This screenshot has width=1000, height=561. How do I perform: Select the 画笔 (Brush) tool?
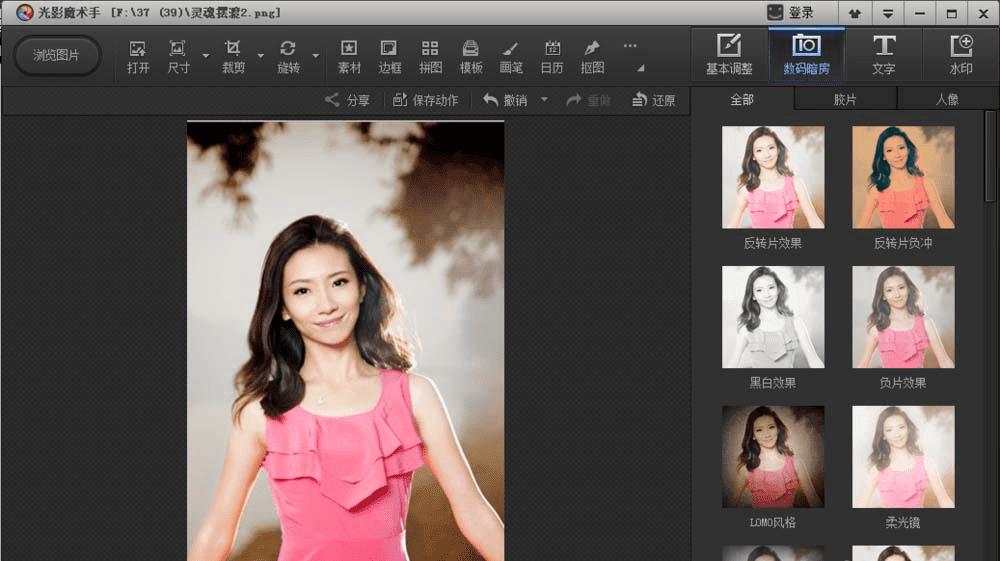point(511,56)
